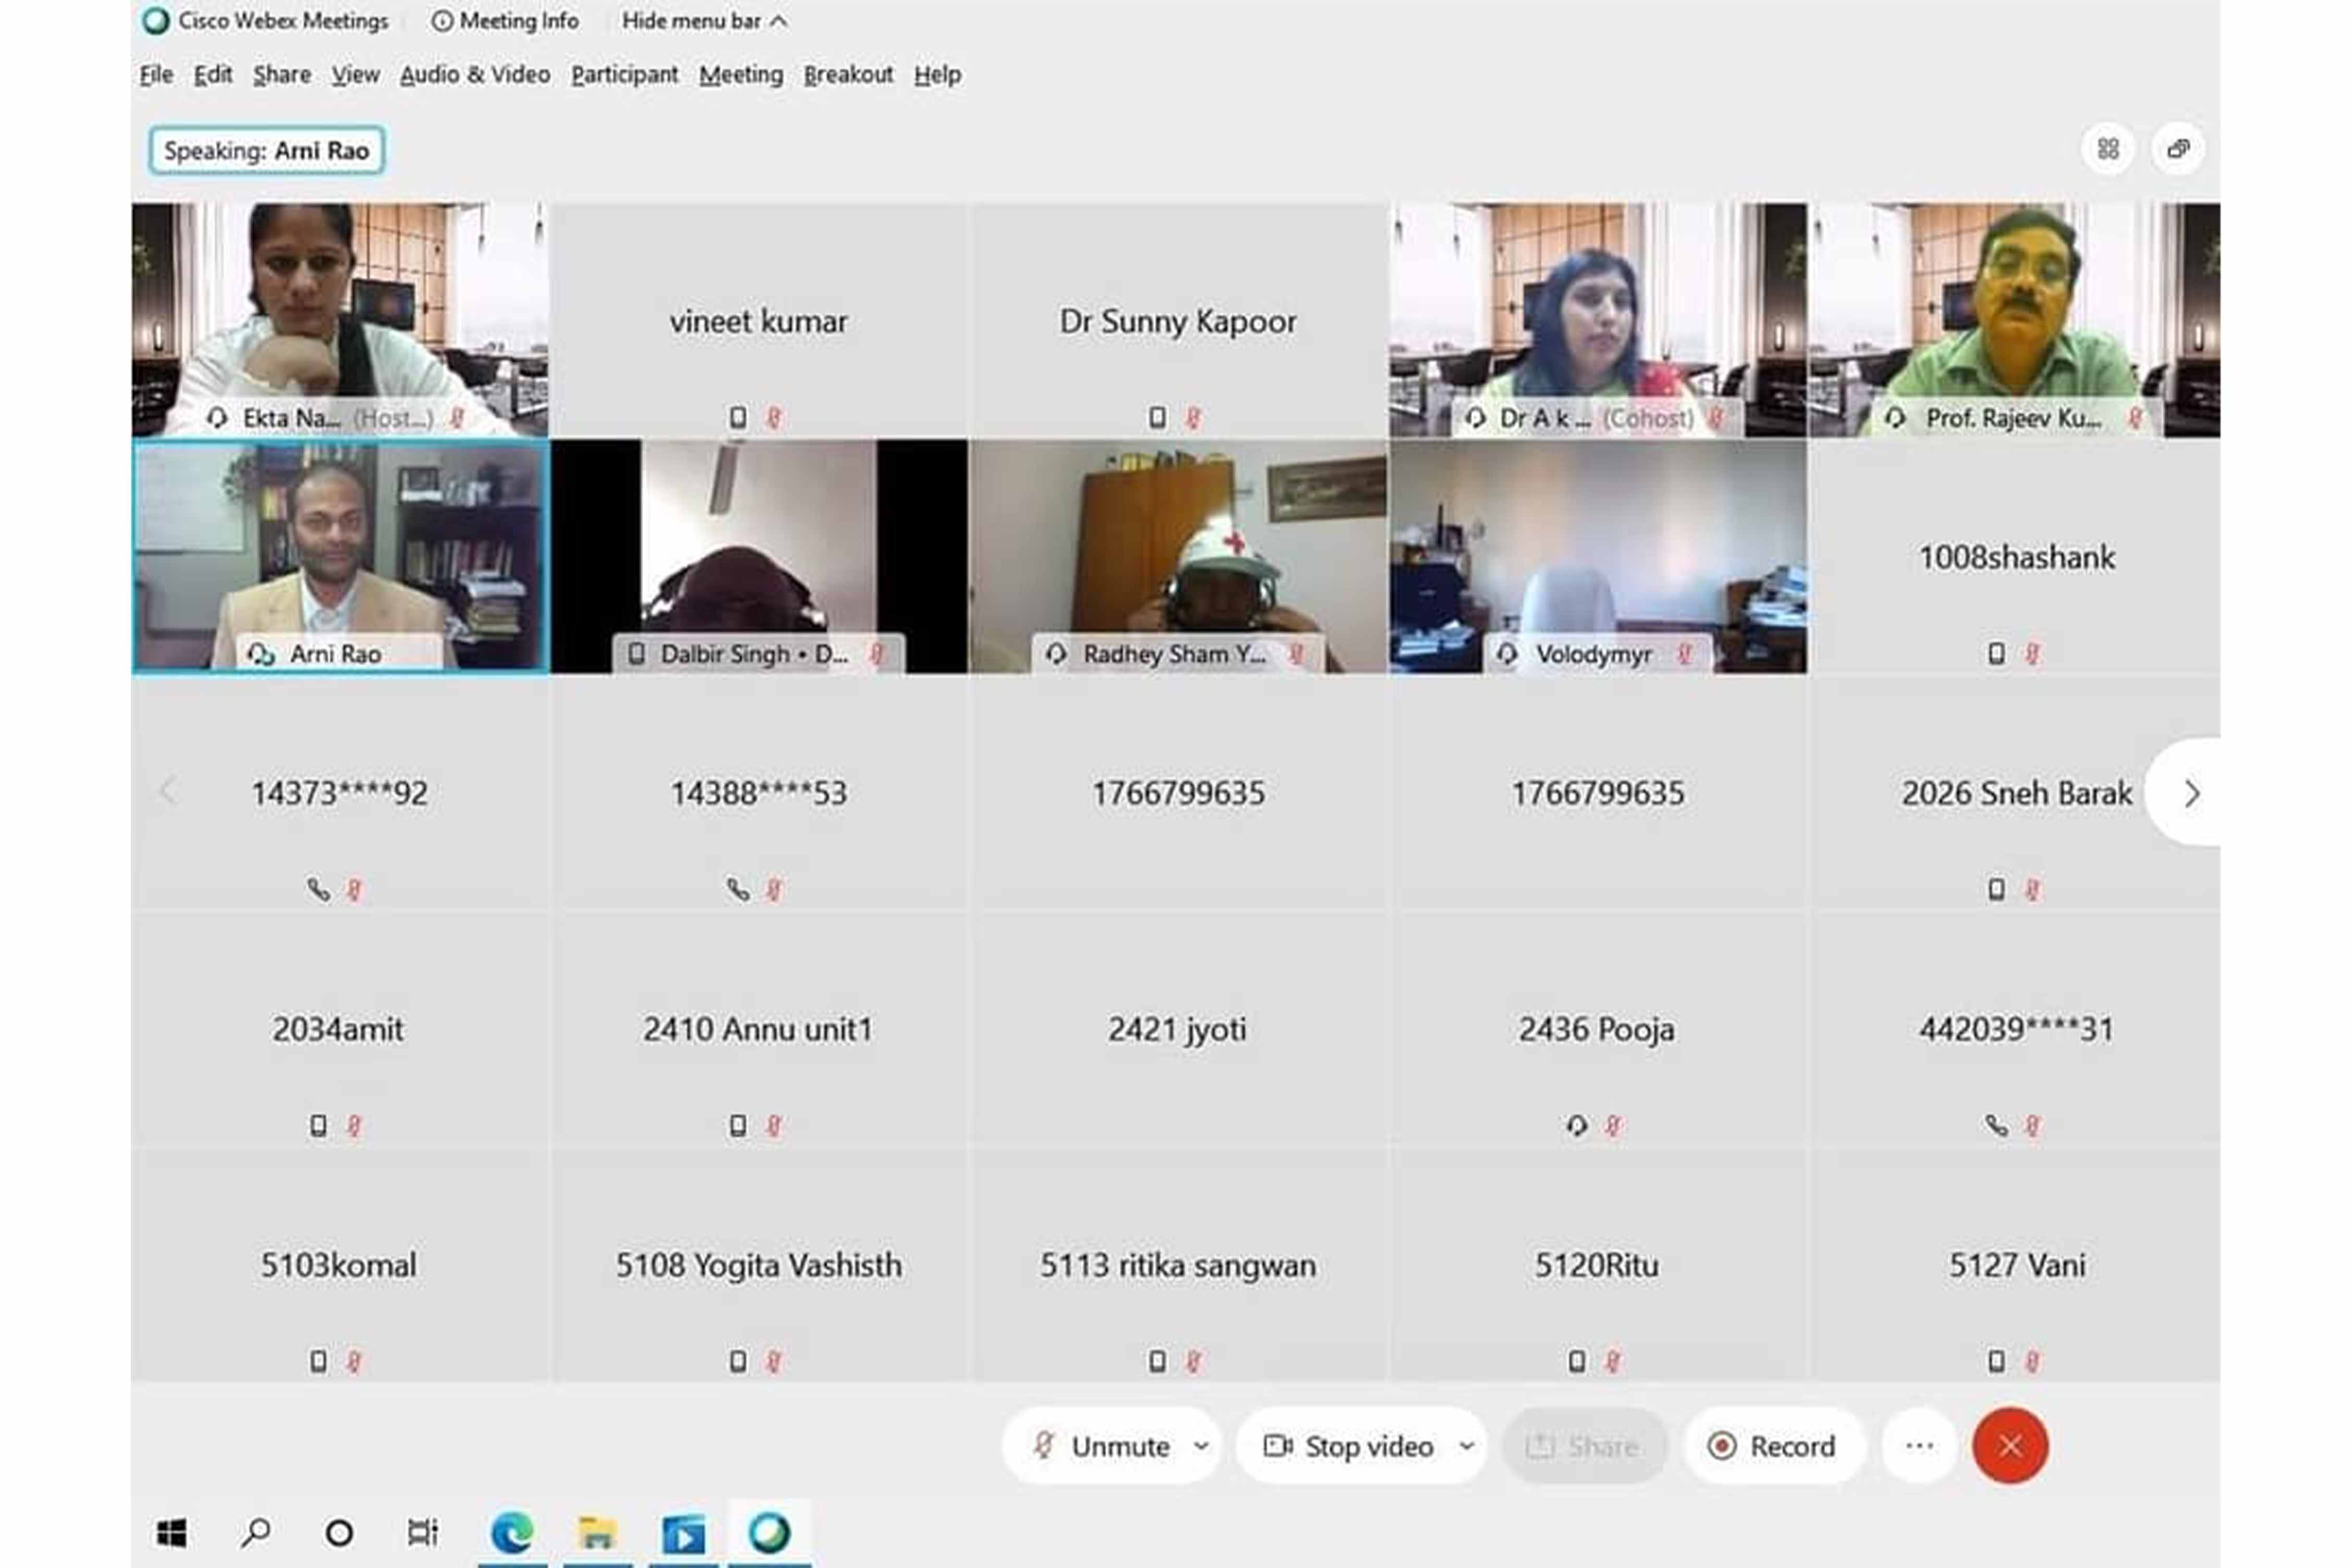Click the floating window view icon
The width and height of the screenshot is (2352, 1568).
2178,149
